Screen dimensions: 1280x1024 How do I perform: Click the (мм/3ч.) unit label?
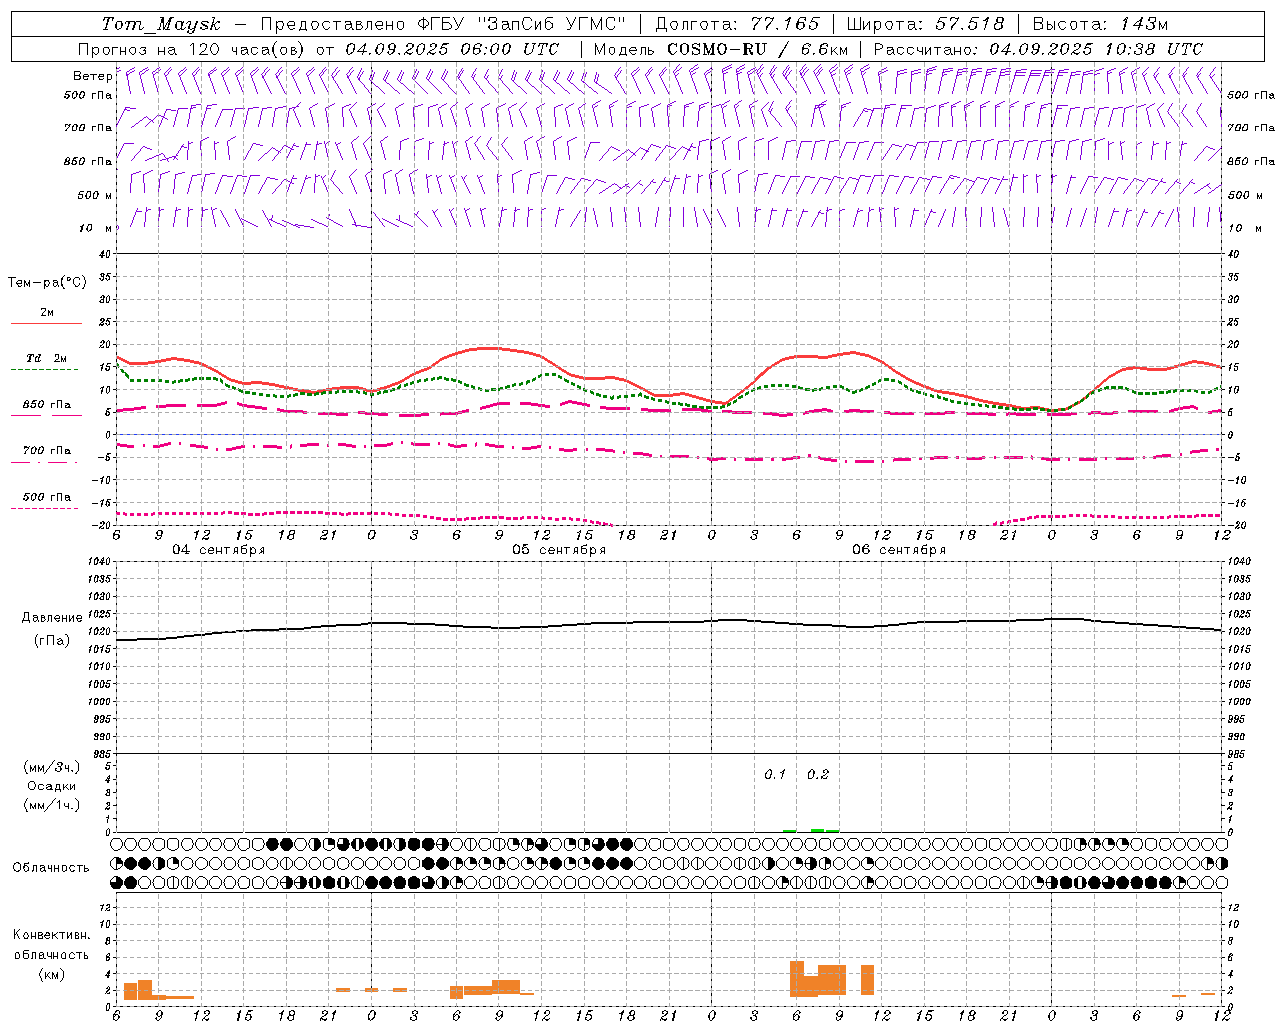tap(52, 767)
